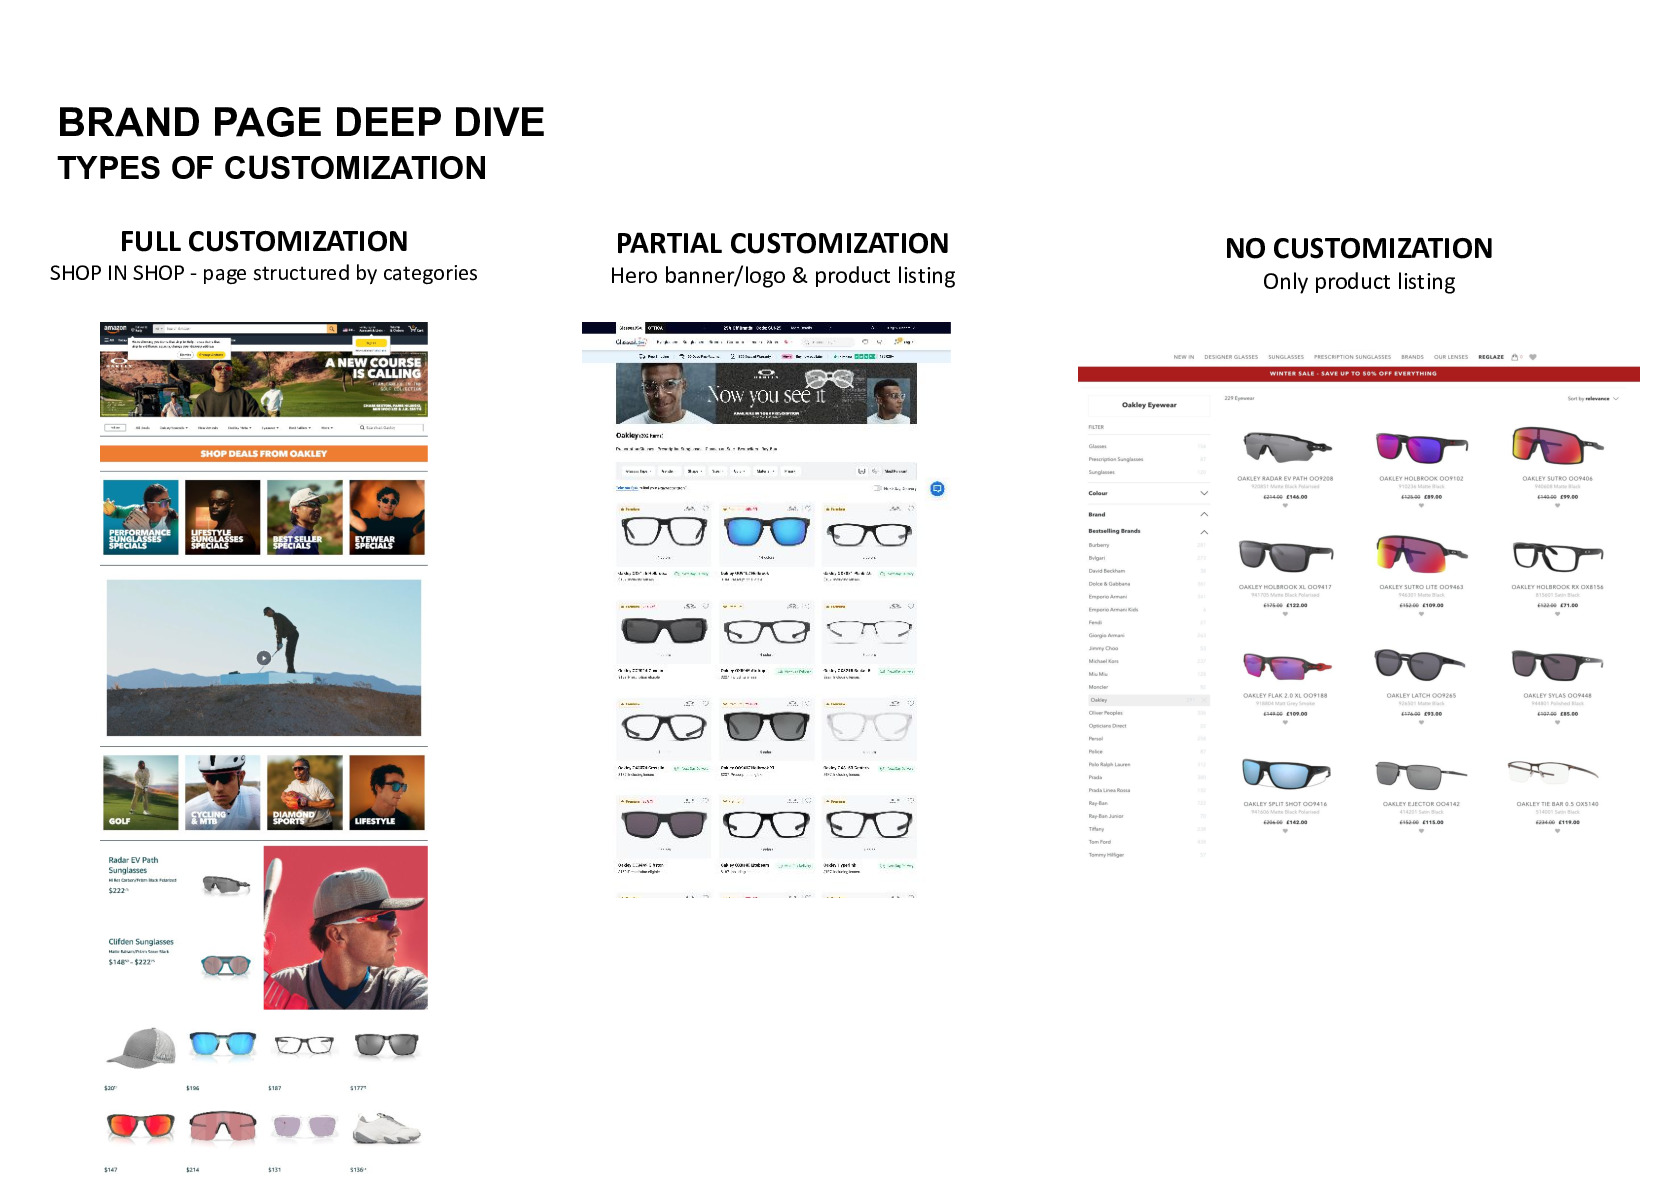Open Clifden Sunglasses listing
Viewport: 1670px width, 1180px height.
point(181,957)
